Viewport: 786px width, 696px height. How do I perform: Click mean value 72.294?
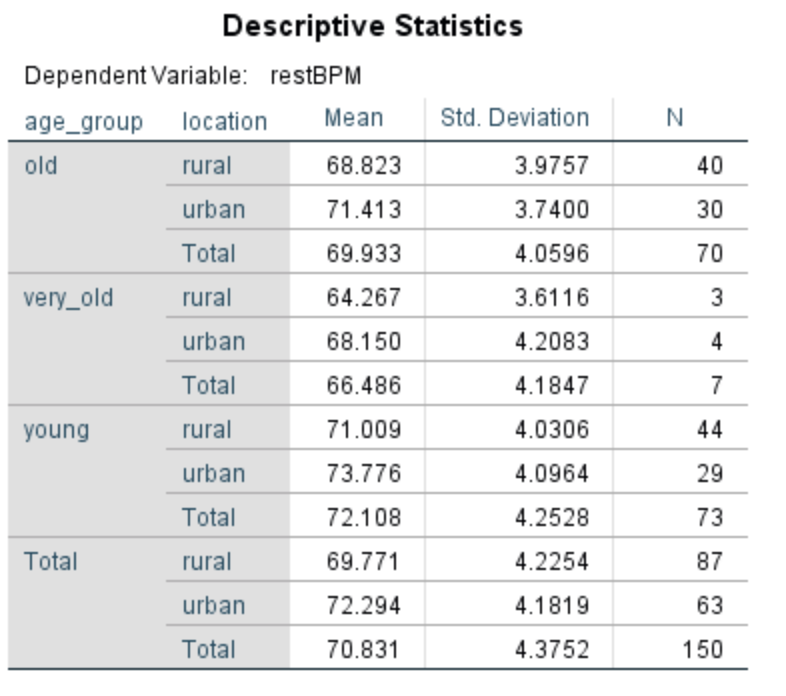coord(363,606)
